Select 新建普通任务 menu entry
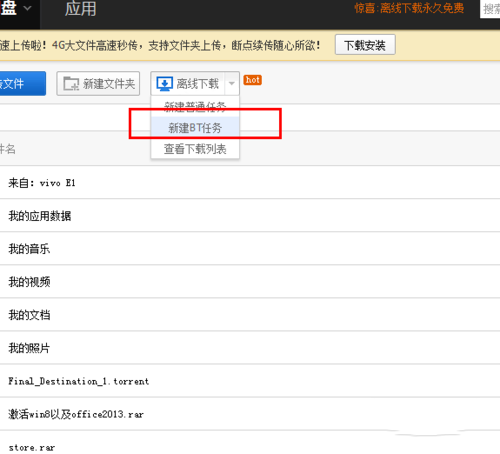 (x=195, y=107)
